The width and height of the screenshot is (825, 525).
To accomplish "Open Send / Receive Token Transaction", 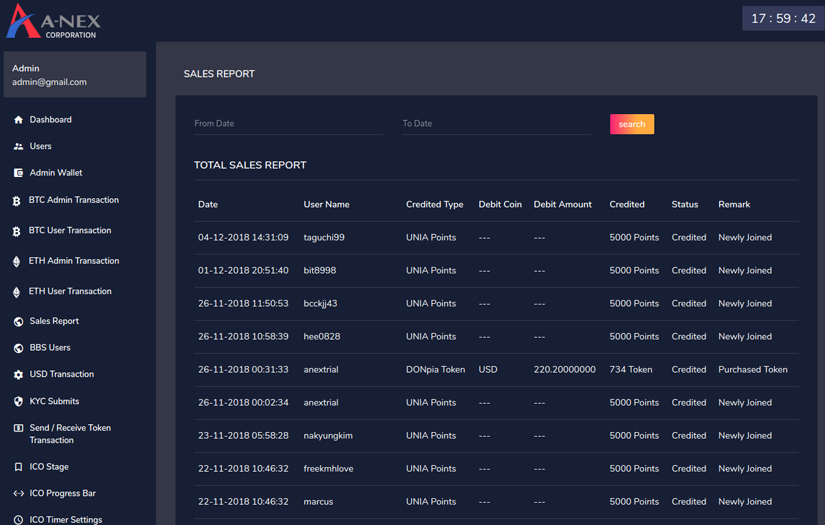I will pyautogui.click(x=70, y=434).
